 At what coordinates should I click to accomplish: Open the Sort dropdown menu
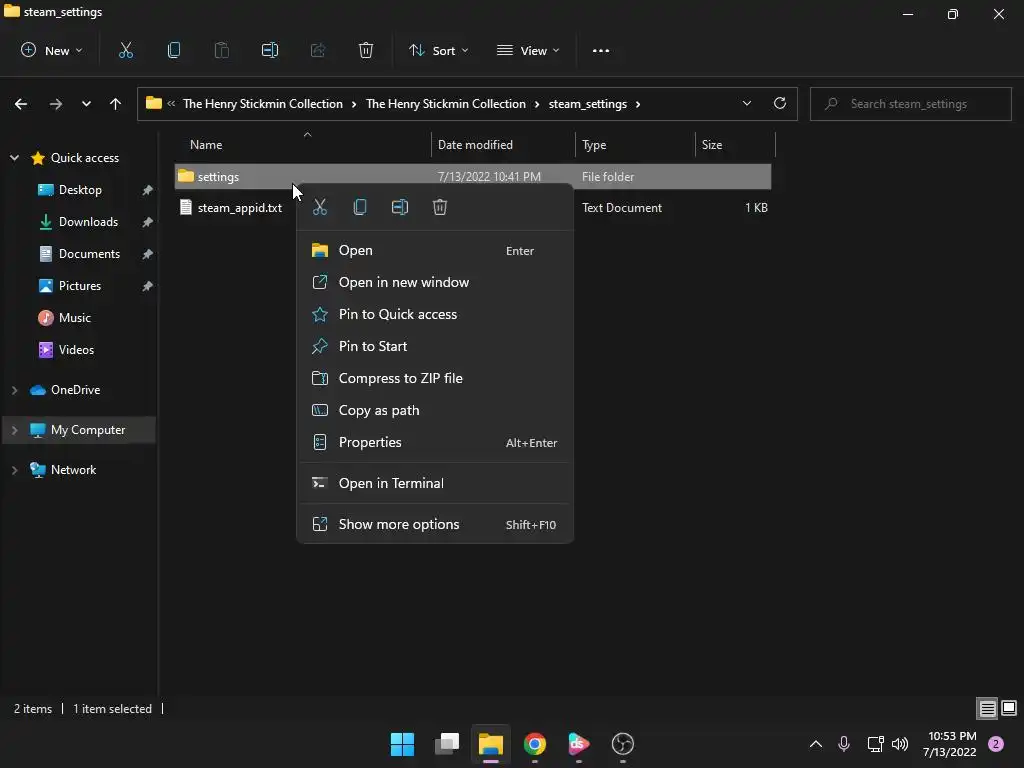[438, 50]
